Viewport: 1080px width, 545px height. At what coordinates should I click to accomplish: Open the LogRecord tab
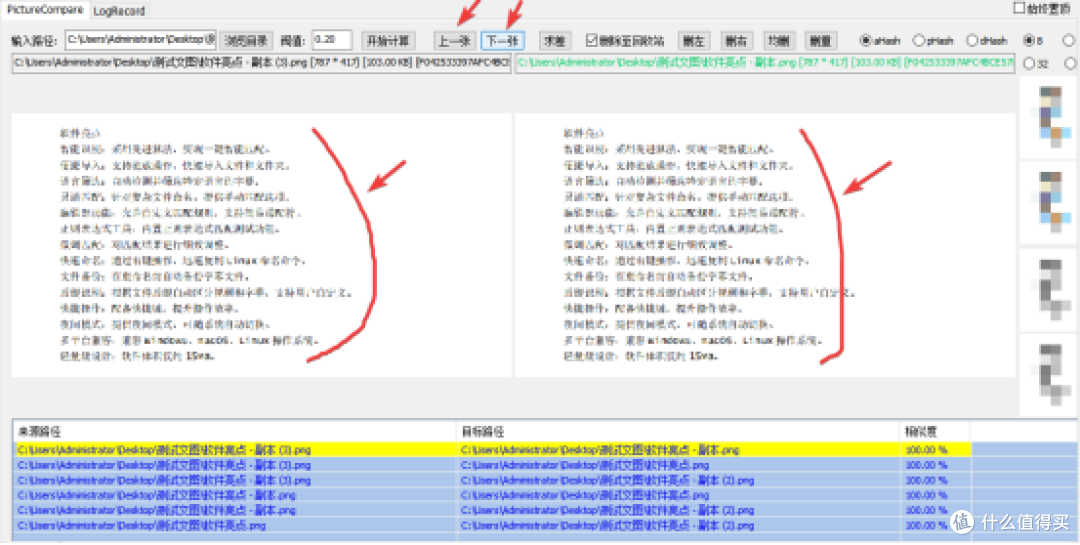[118, 11]
